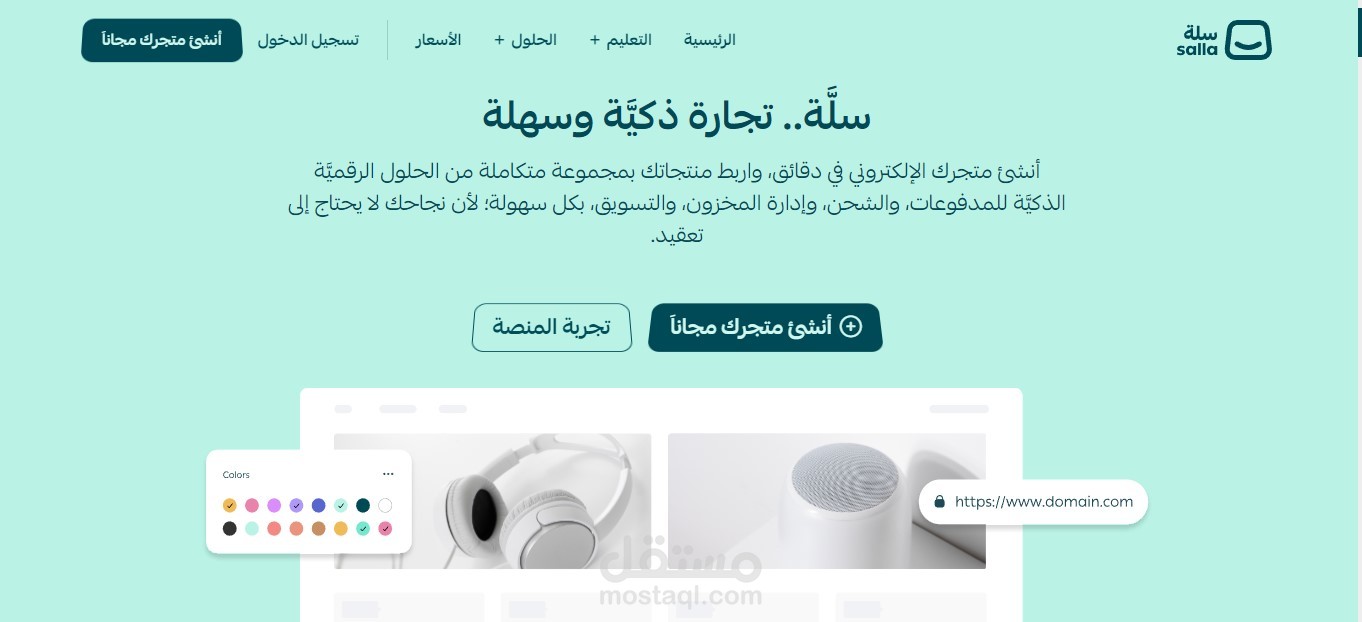Click the تجربة المنصة button
The height and width of the screenshot is (622, 1362).
coord(552,327)
